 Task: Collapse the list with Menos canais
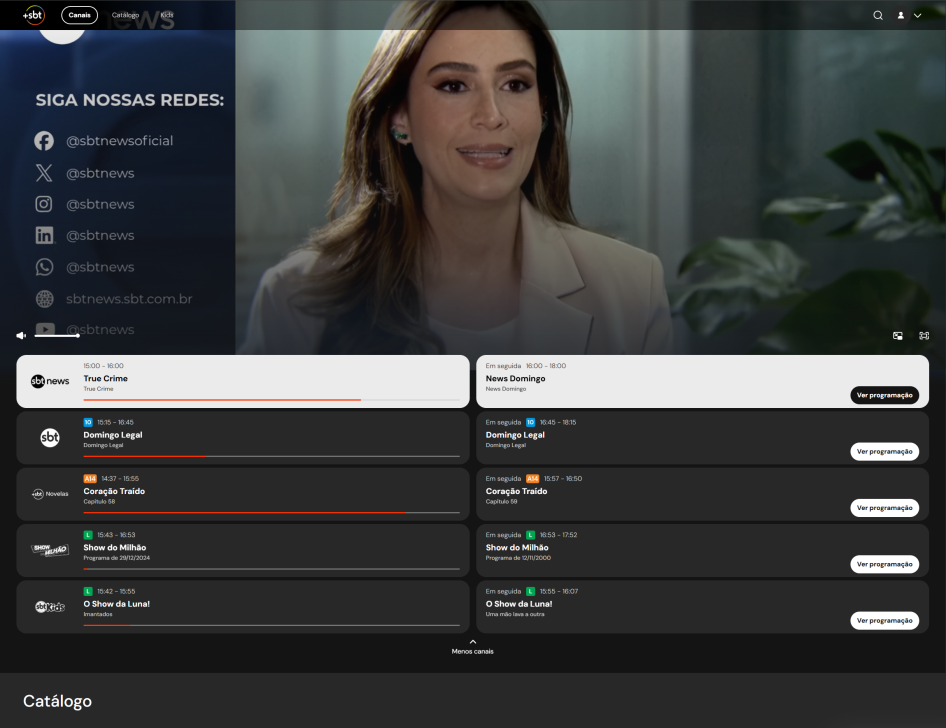click(x=472, y=647)
